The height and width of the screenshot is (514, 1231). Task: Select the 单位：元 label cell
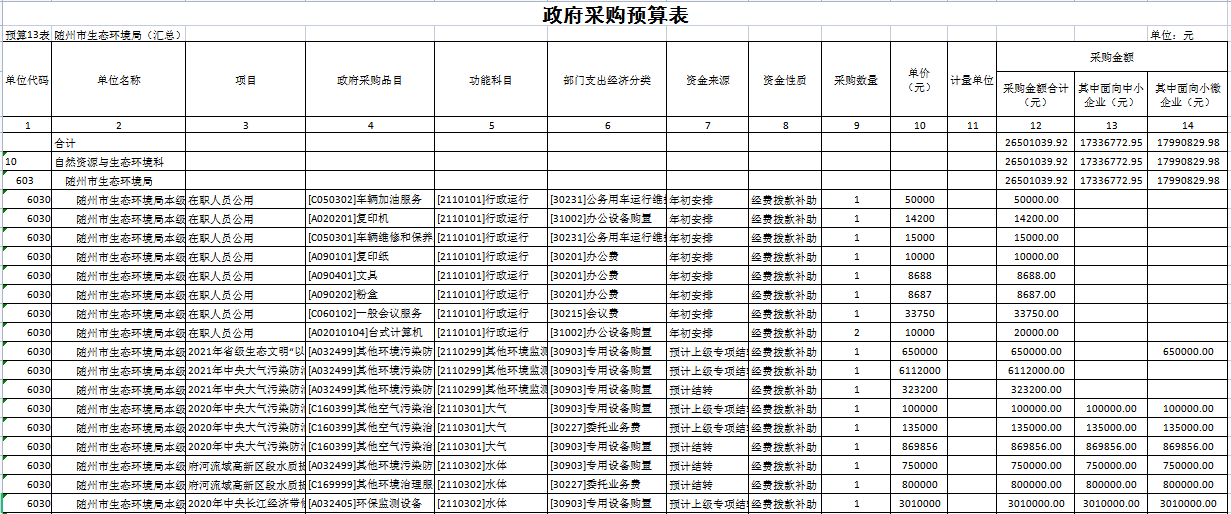coord(1171,35)
